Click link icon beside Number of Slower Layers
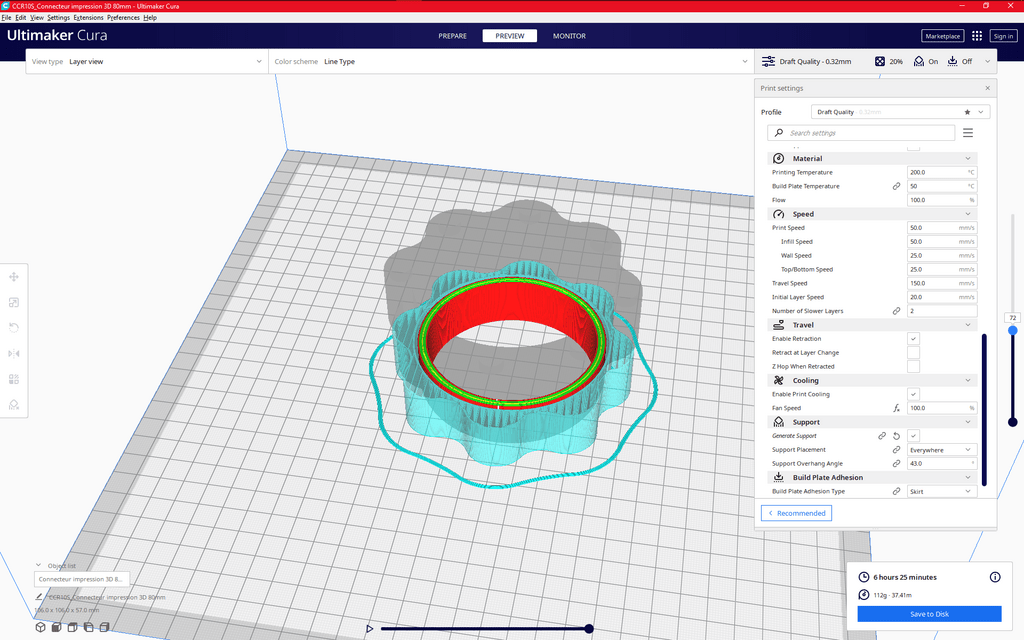The width and height of the screenshot is (1024, 640). pyautogui.click(x=897, y=311)
